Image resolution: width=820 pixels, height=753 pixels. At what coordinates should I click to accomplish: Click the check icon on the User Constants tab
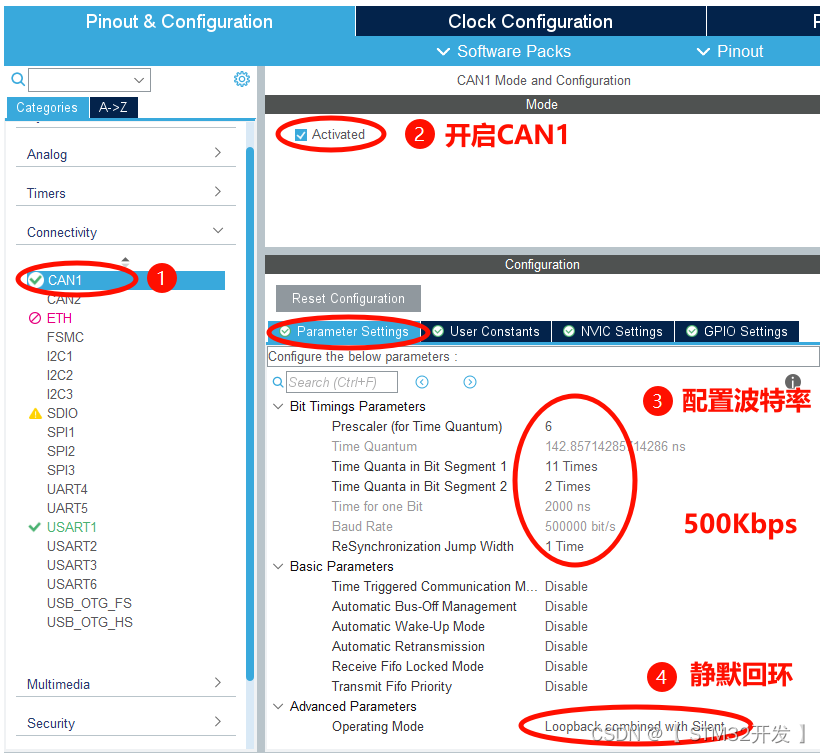[x=438, y=331]
